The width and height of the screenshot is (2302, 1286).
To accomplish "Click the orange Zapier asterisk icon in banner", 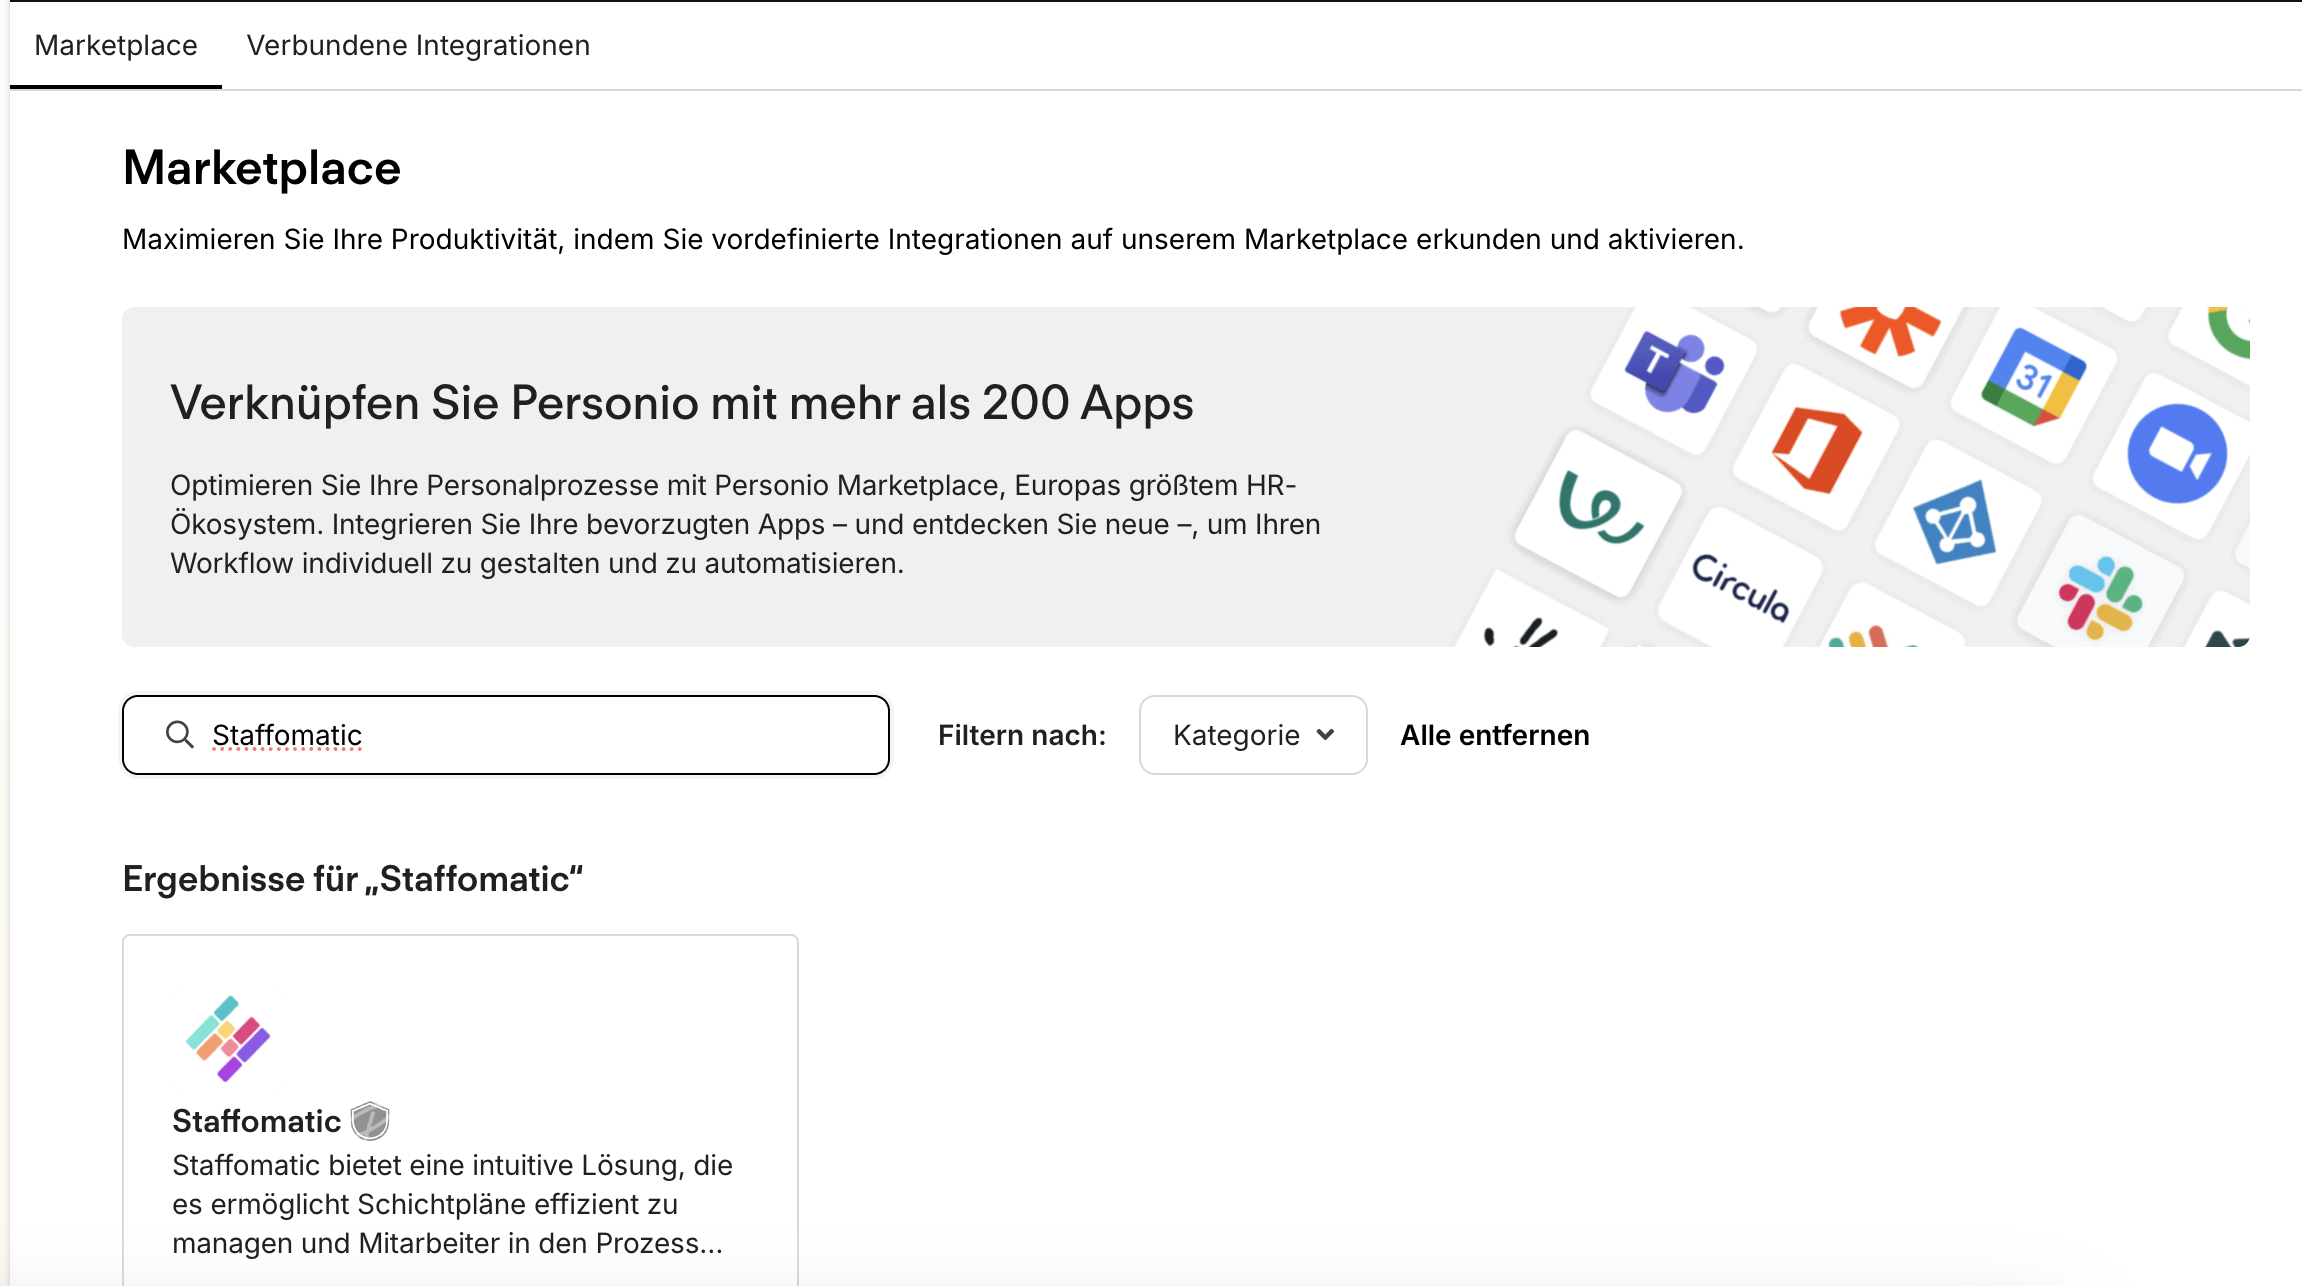I will 1889,330.
